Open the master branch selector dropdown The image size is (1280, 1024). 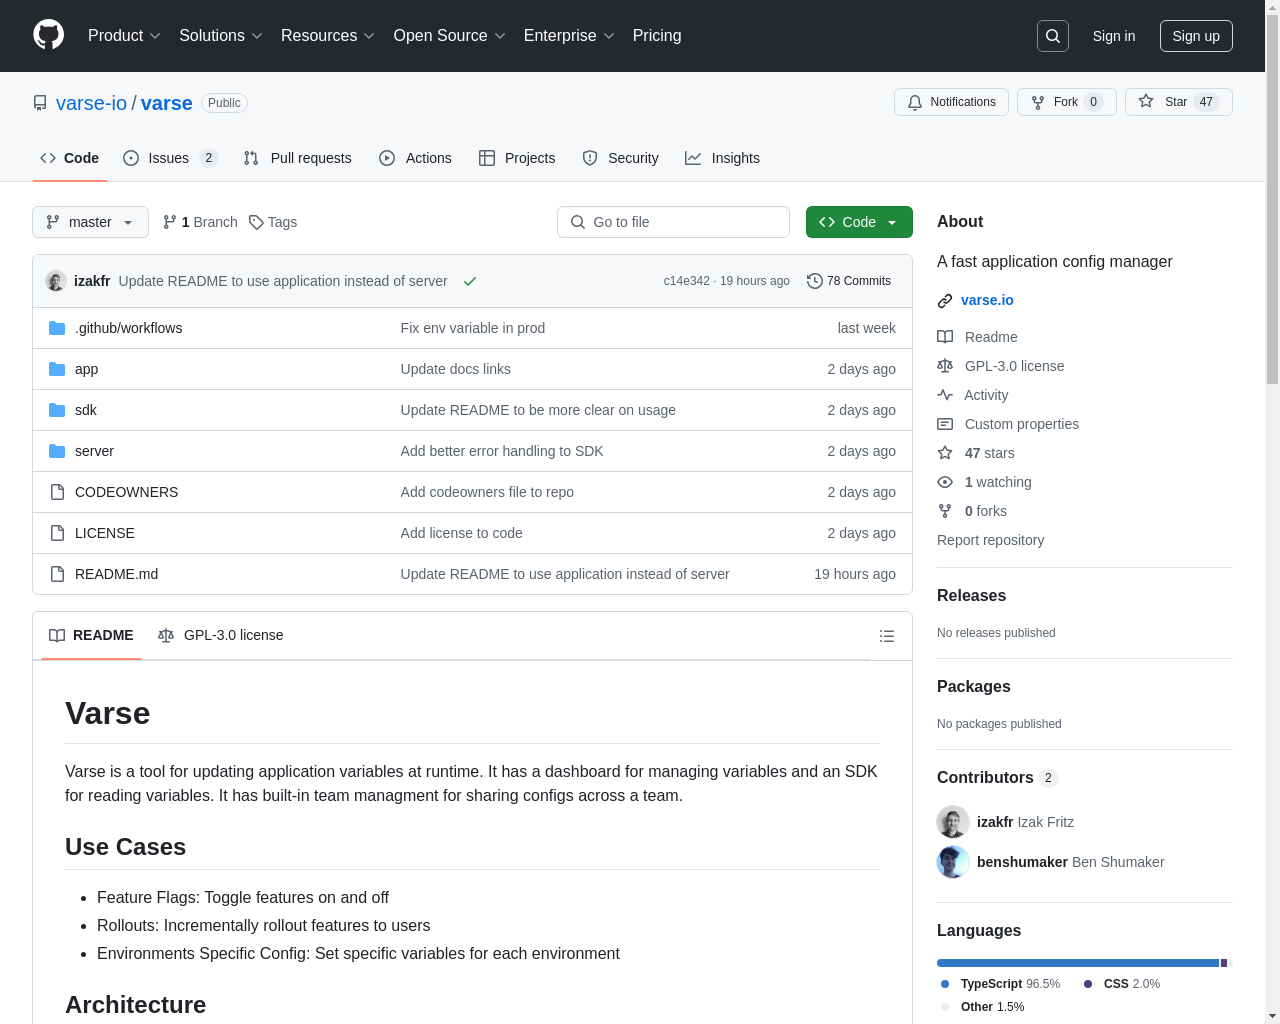point(90,222)
